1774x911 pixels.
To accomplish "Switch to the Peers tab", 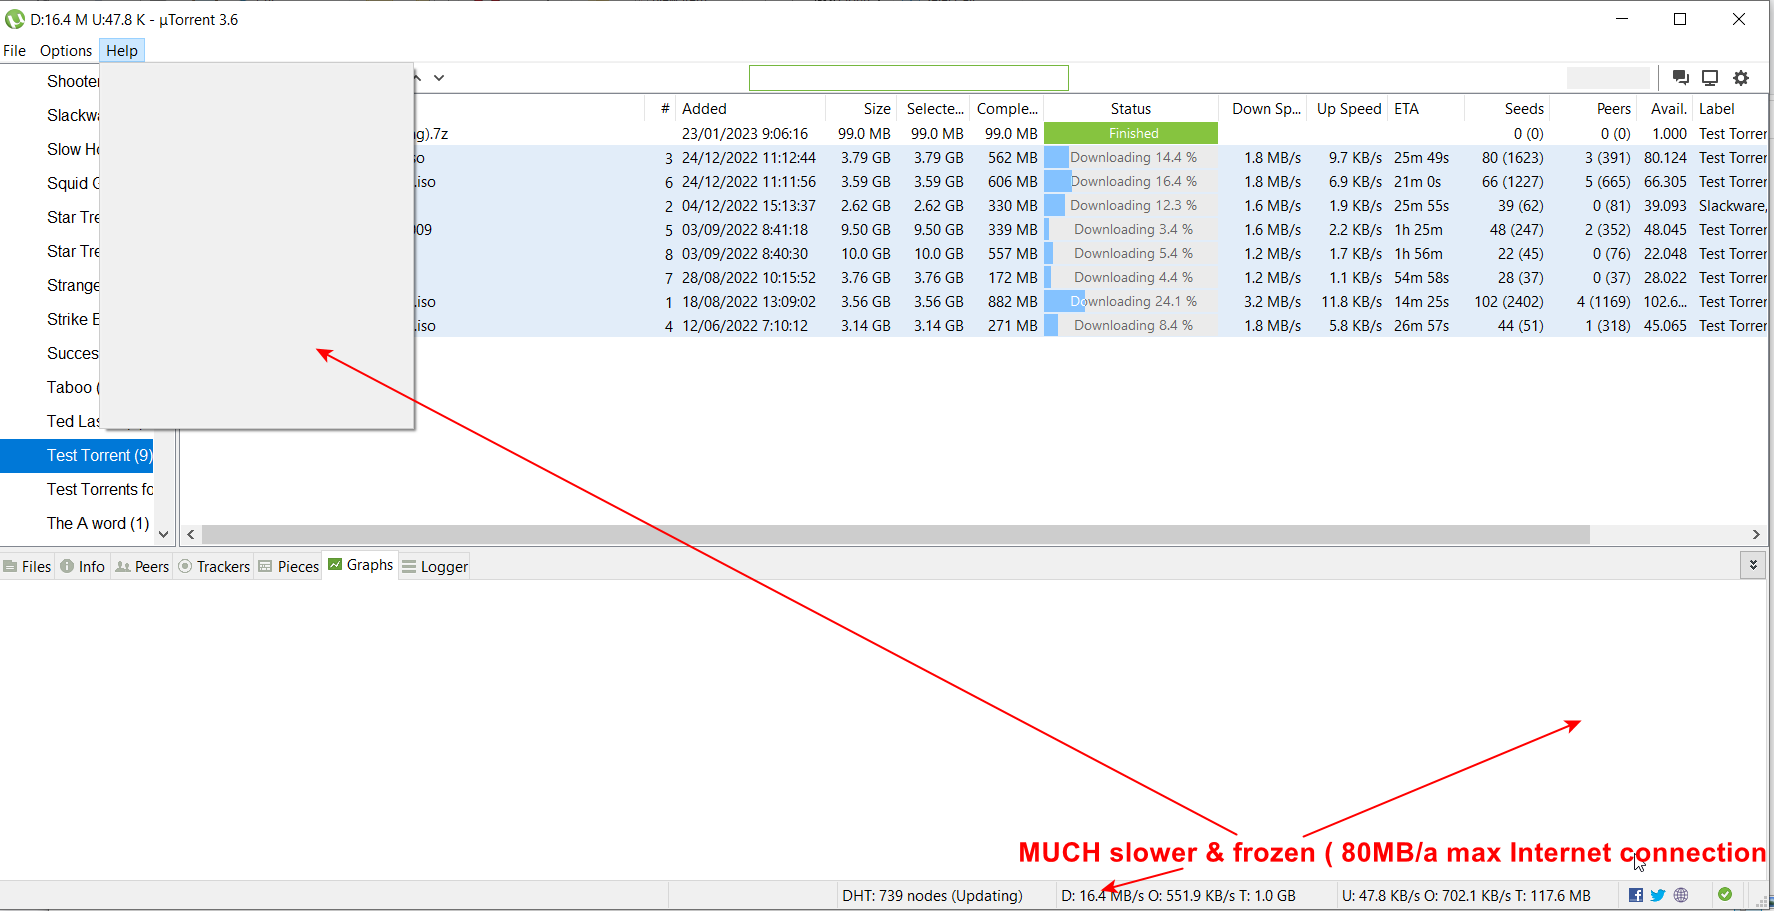I will pos(142,566).
